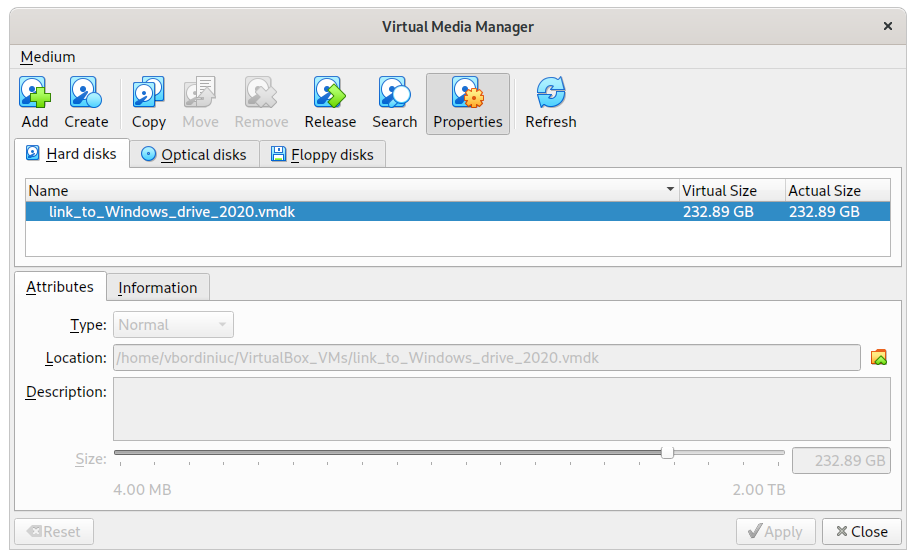Screen dimensions: 916x559
Task: Click the Remove toolbar icon
Action: coord(261,92)
